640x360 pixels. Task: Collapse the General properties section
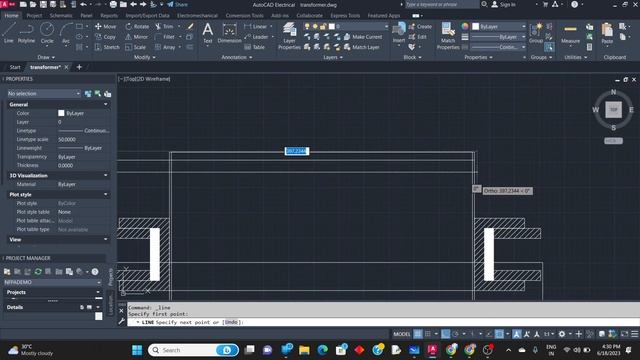(x=106, y=104)
